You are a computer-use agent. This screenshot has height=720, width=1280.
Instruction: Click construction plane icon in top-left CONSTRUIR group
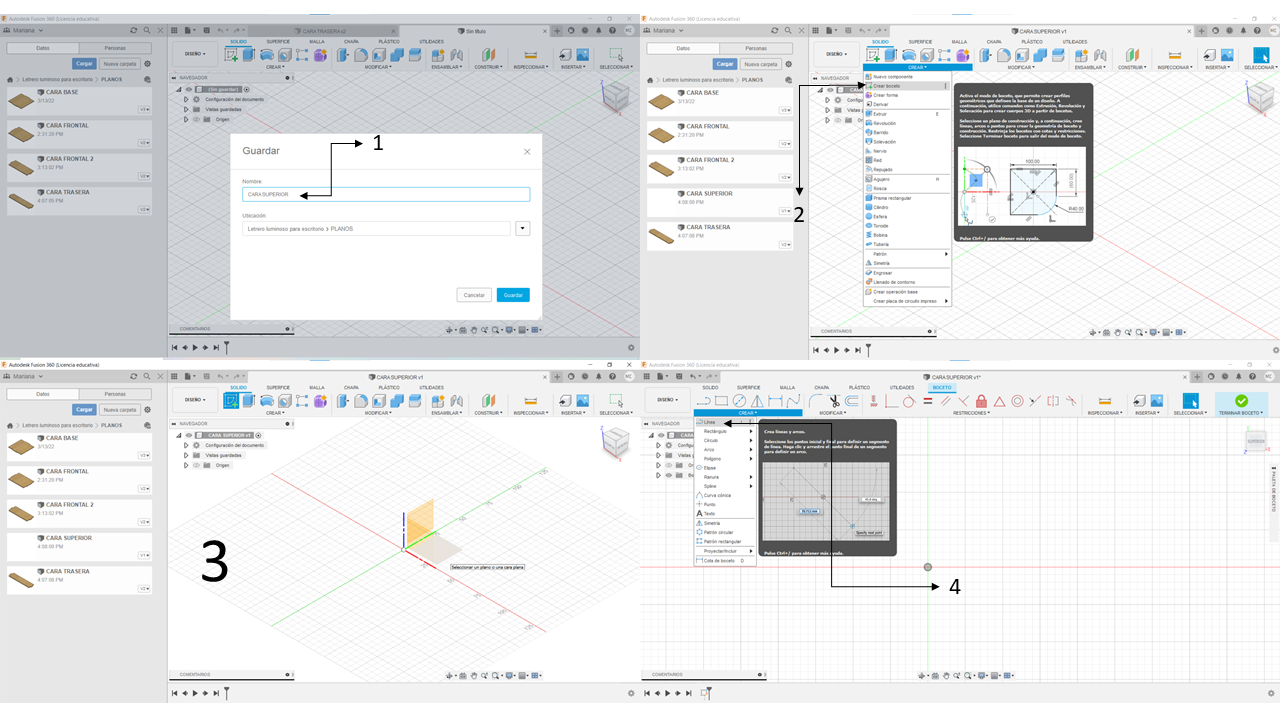pyautogui.click(x=488, y=55)
